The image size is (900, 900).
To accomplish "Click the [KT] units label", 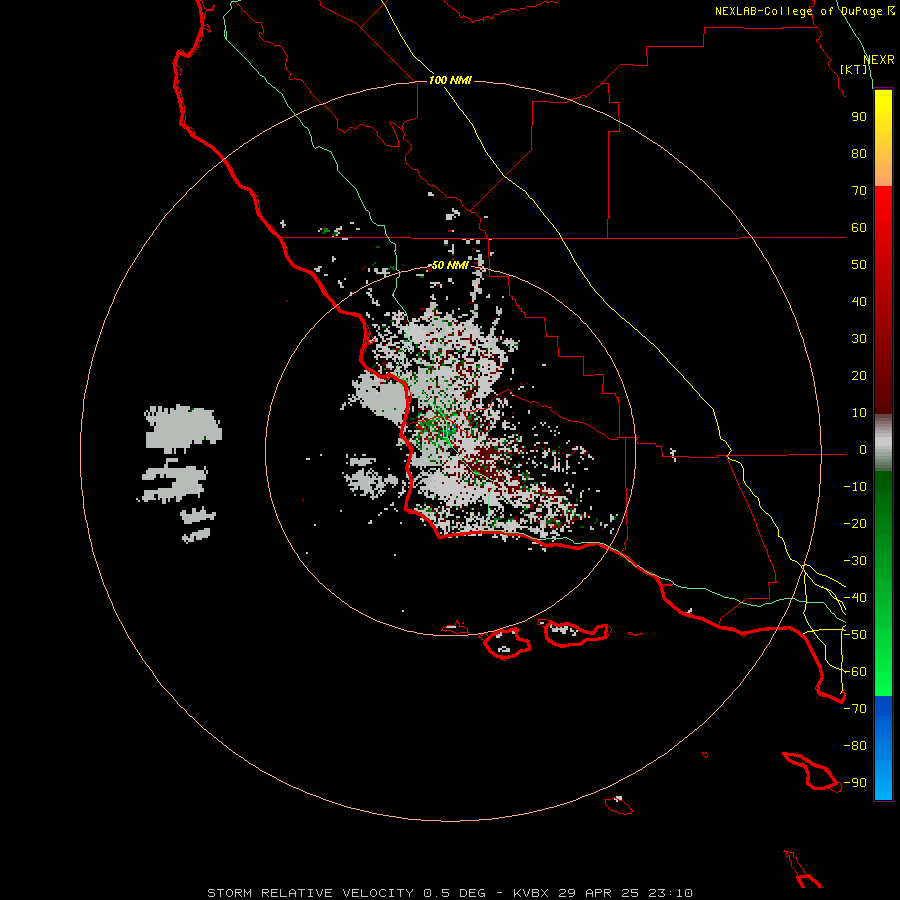I will 854,69.
